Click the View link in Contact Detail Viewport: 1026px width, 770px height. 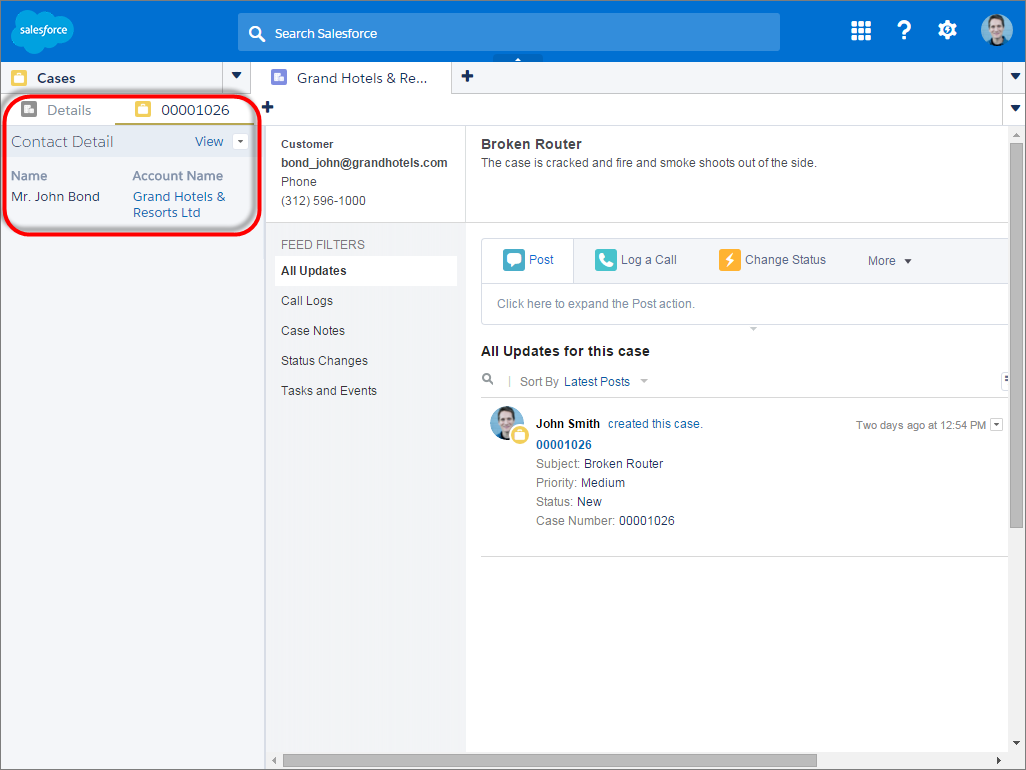tap(209, 141)
